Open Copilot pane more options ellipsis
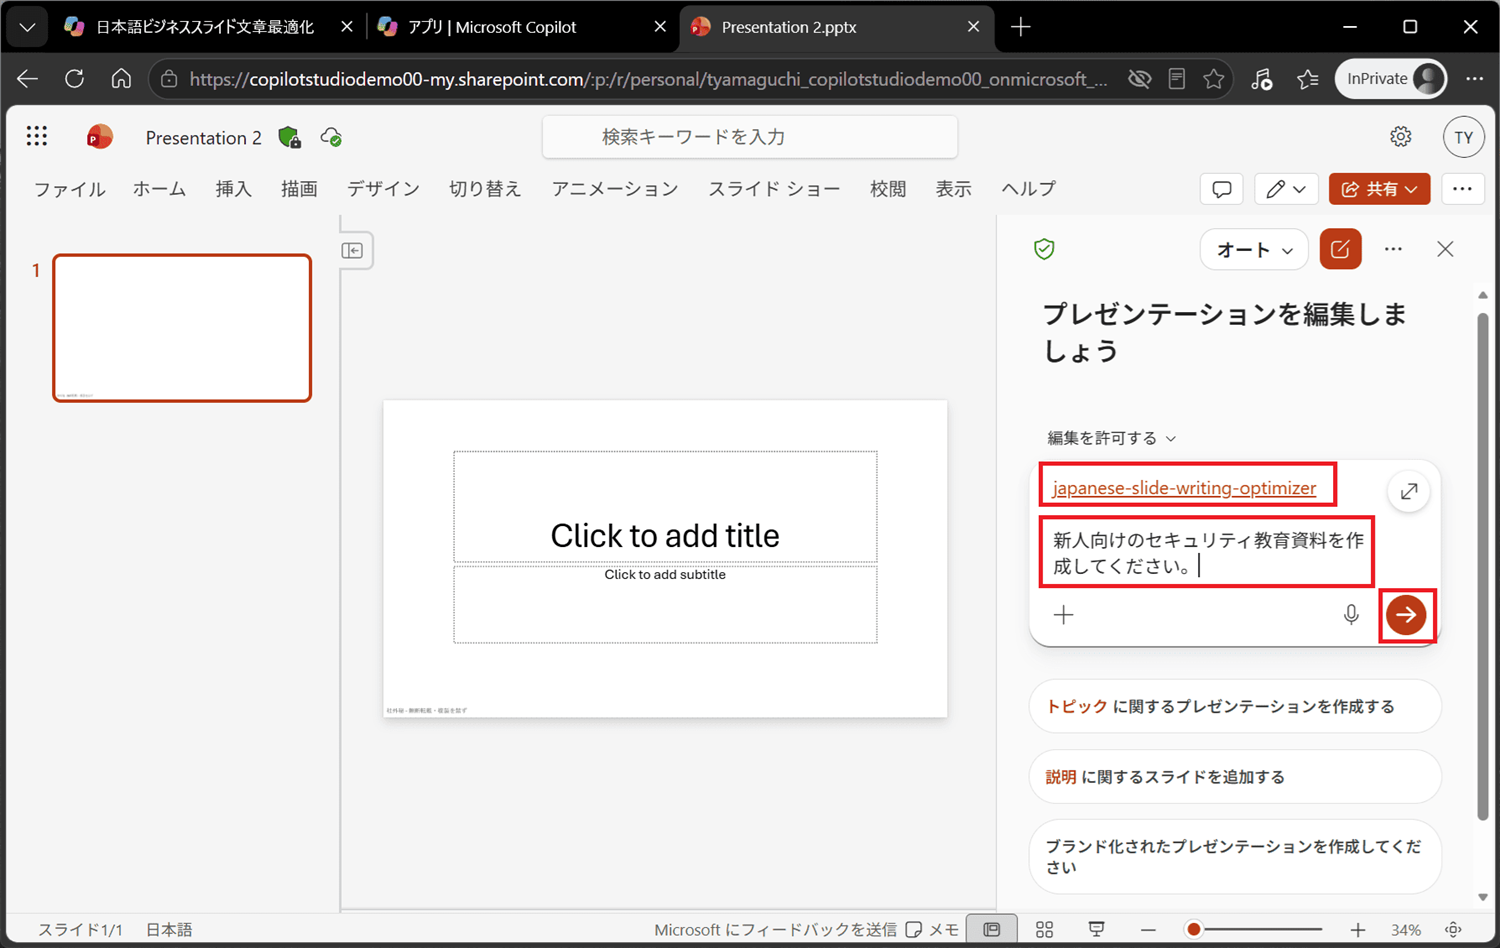This screenshot has height=948, width=1500. (x=1393, y=249)
